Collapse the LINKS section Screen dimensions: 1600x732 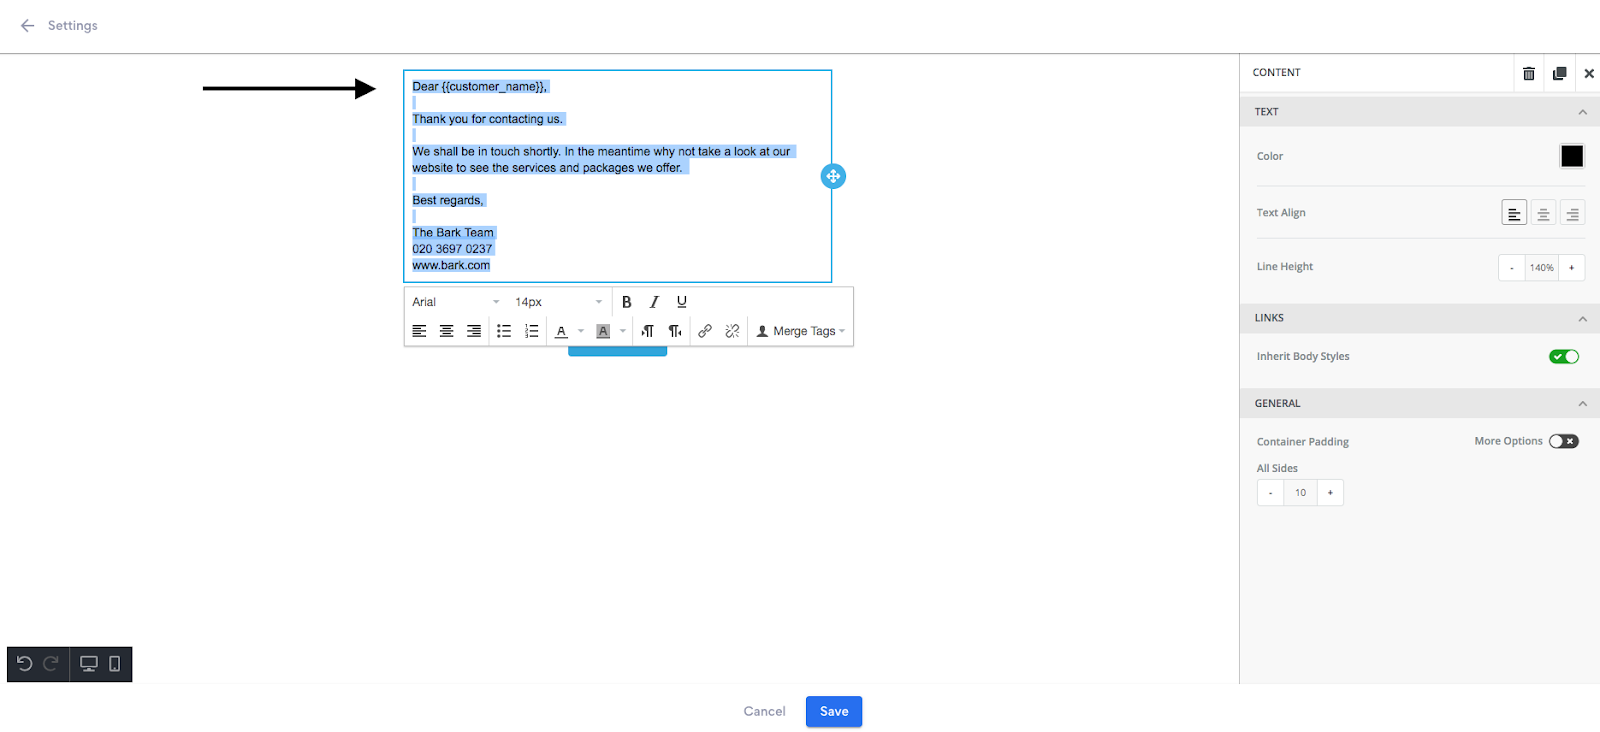pyautogui.click(x=1582, y=319)
